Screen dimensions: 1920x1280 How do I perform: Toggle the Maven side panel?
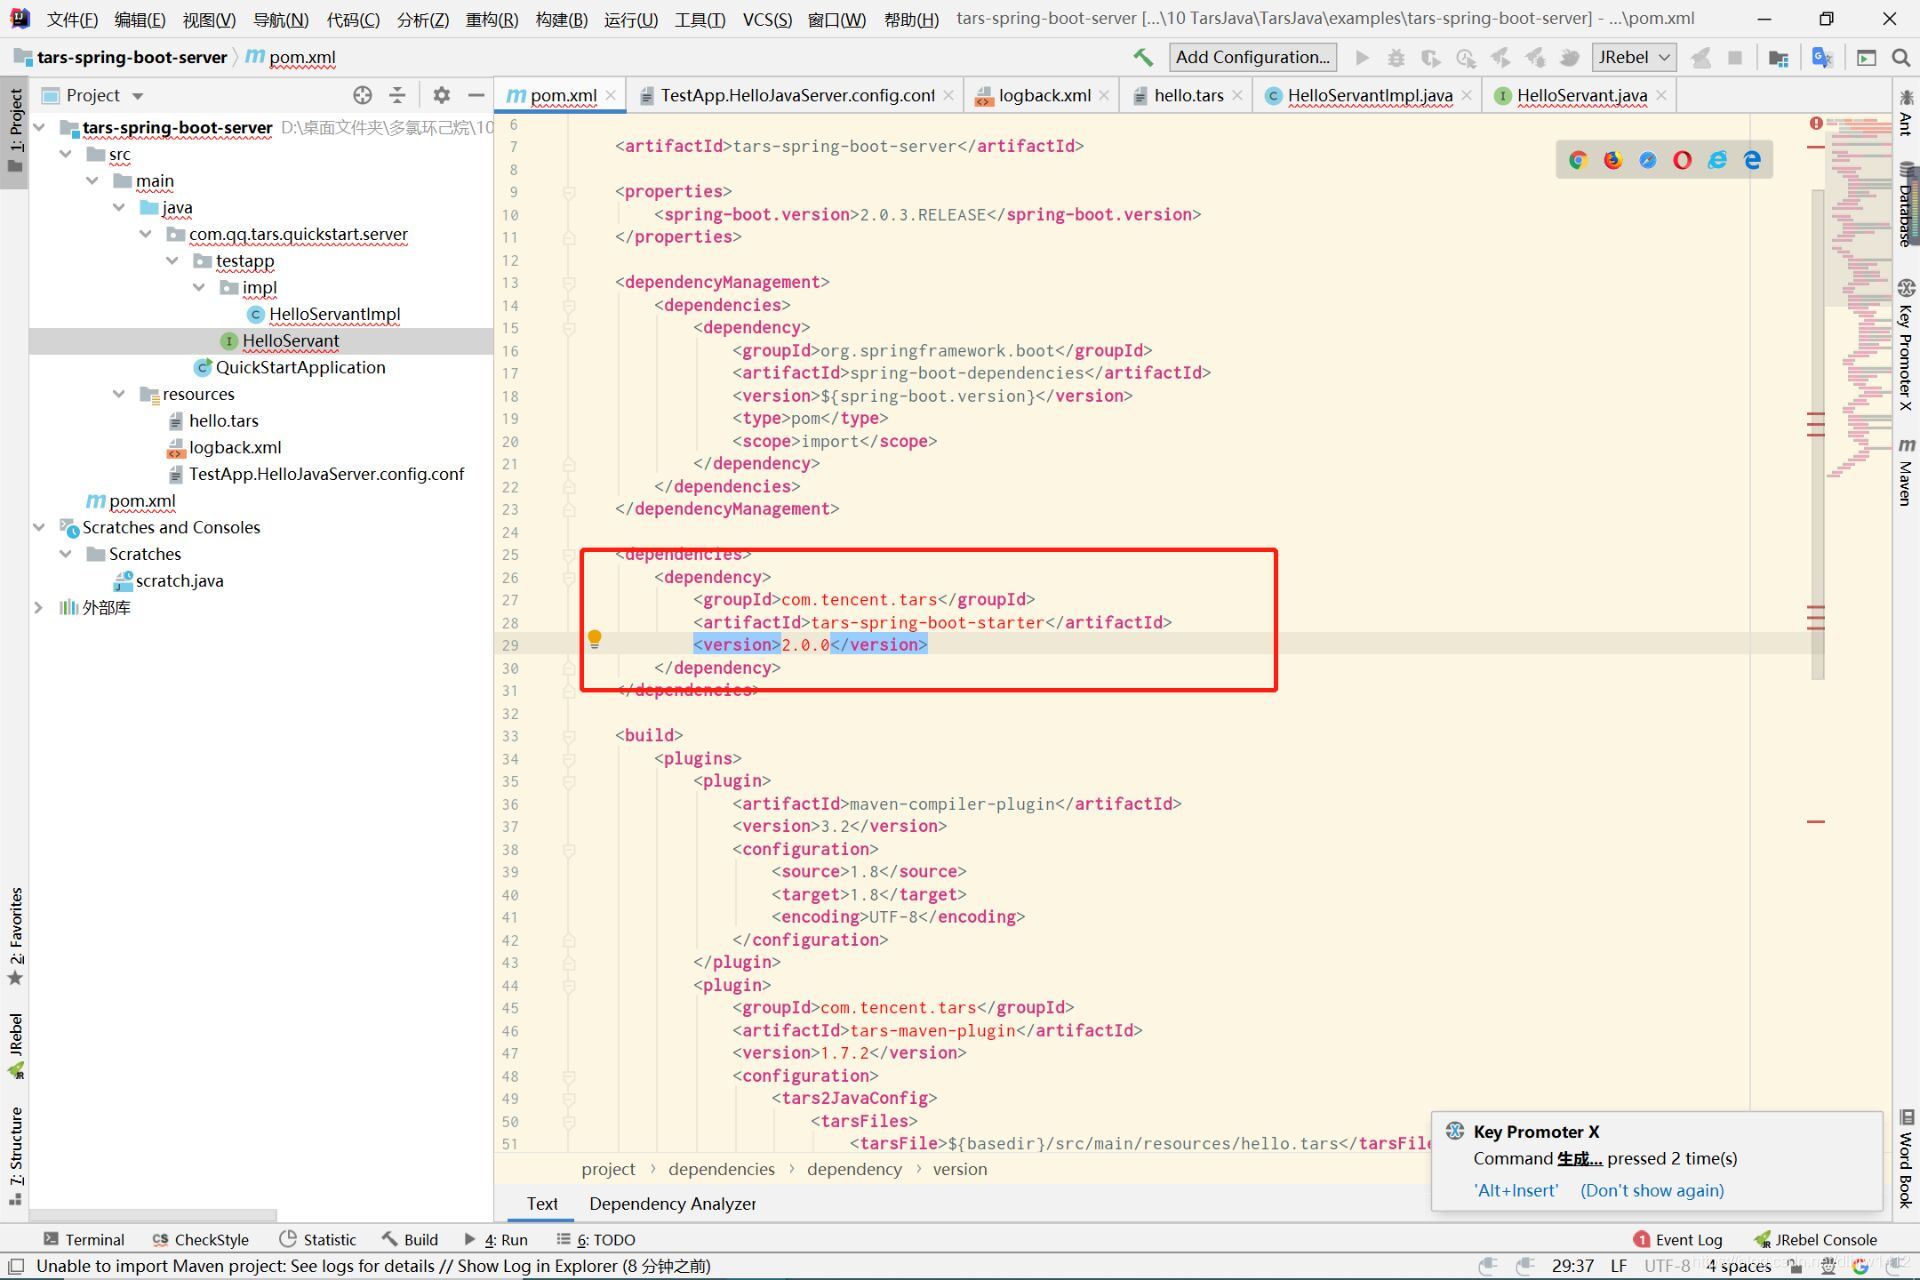coord(1906,471)
